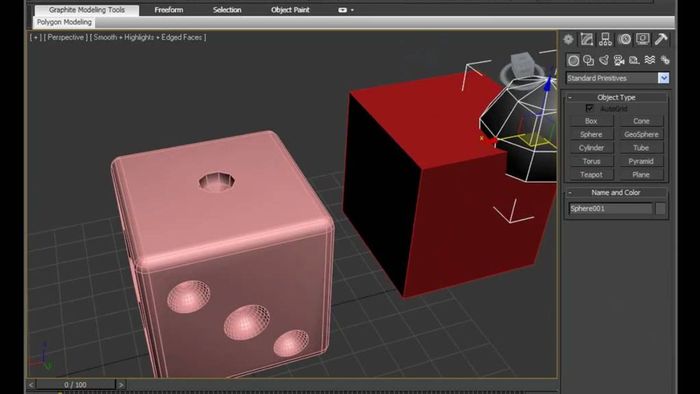Click the Torus primitive button

pyautogui.click(x=591, y=162)
